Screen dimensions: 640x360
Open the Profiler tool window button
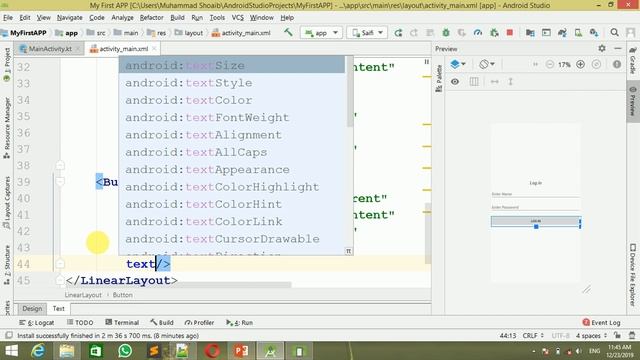click(x=199, y=322)
